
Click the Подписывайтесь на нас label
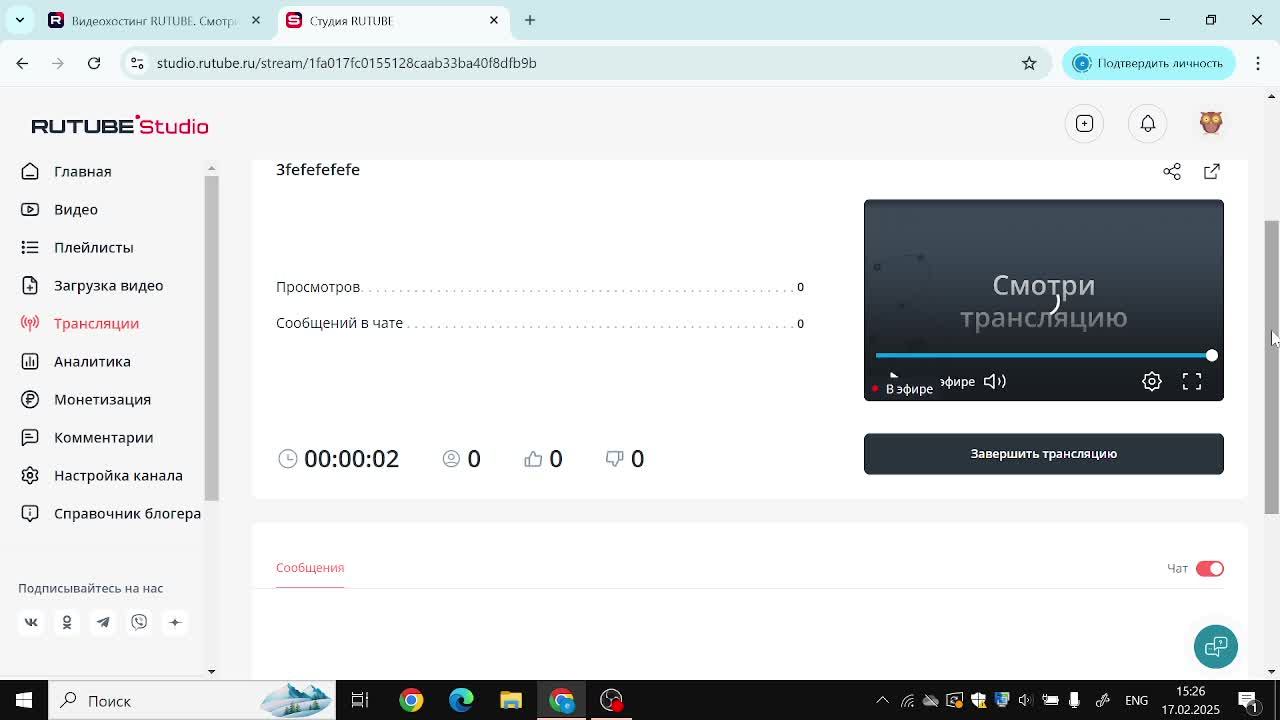(x=91, y=588)
